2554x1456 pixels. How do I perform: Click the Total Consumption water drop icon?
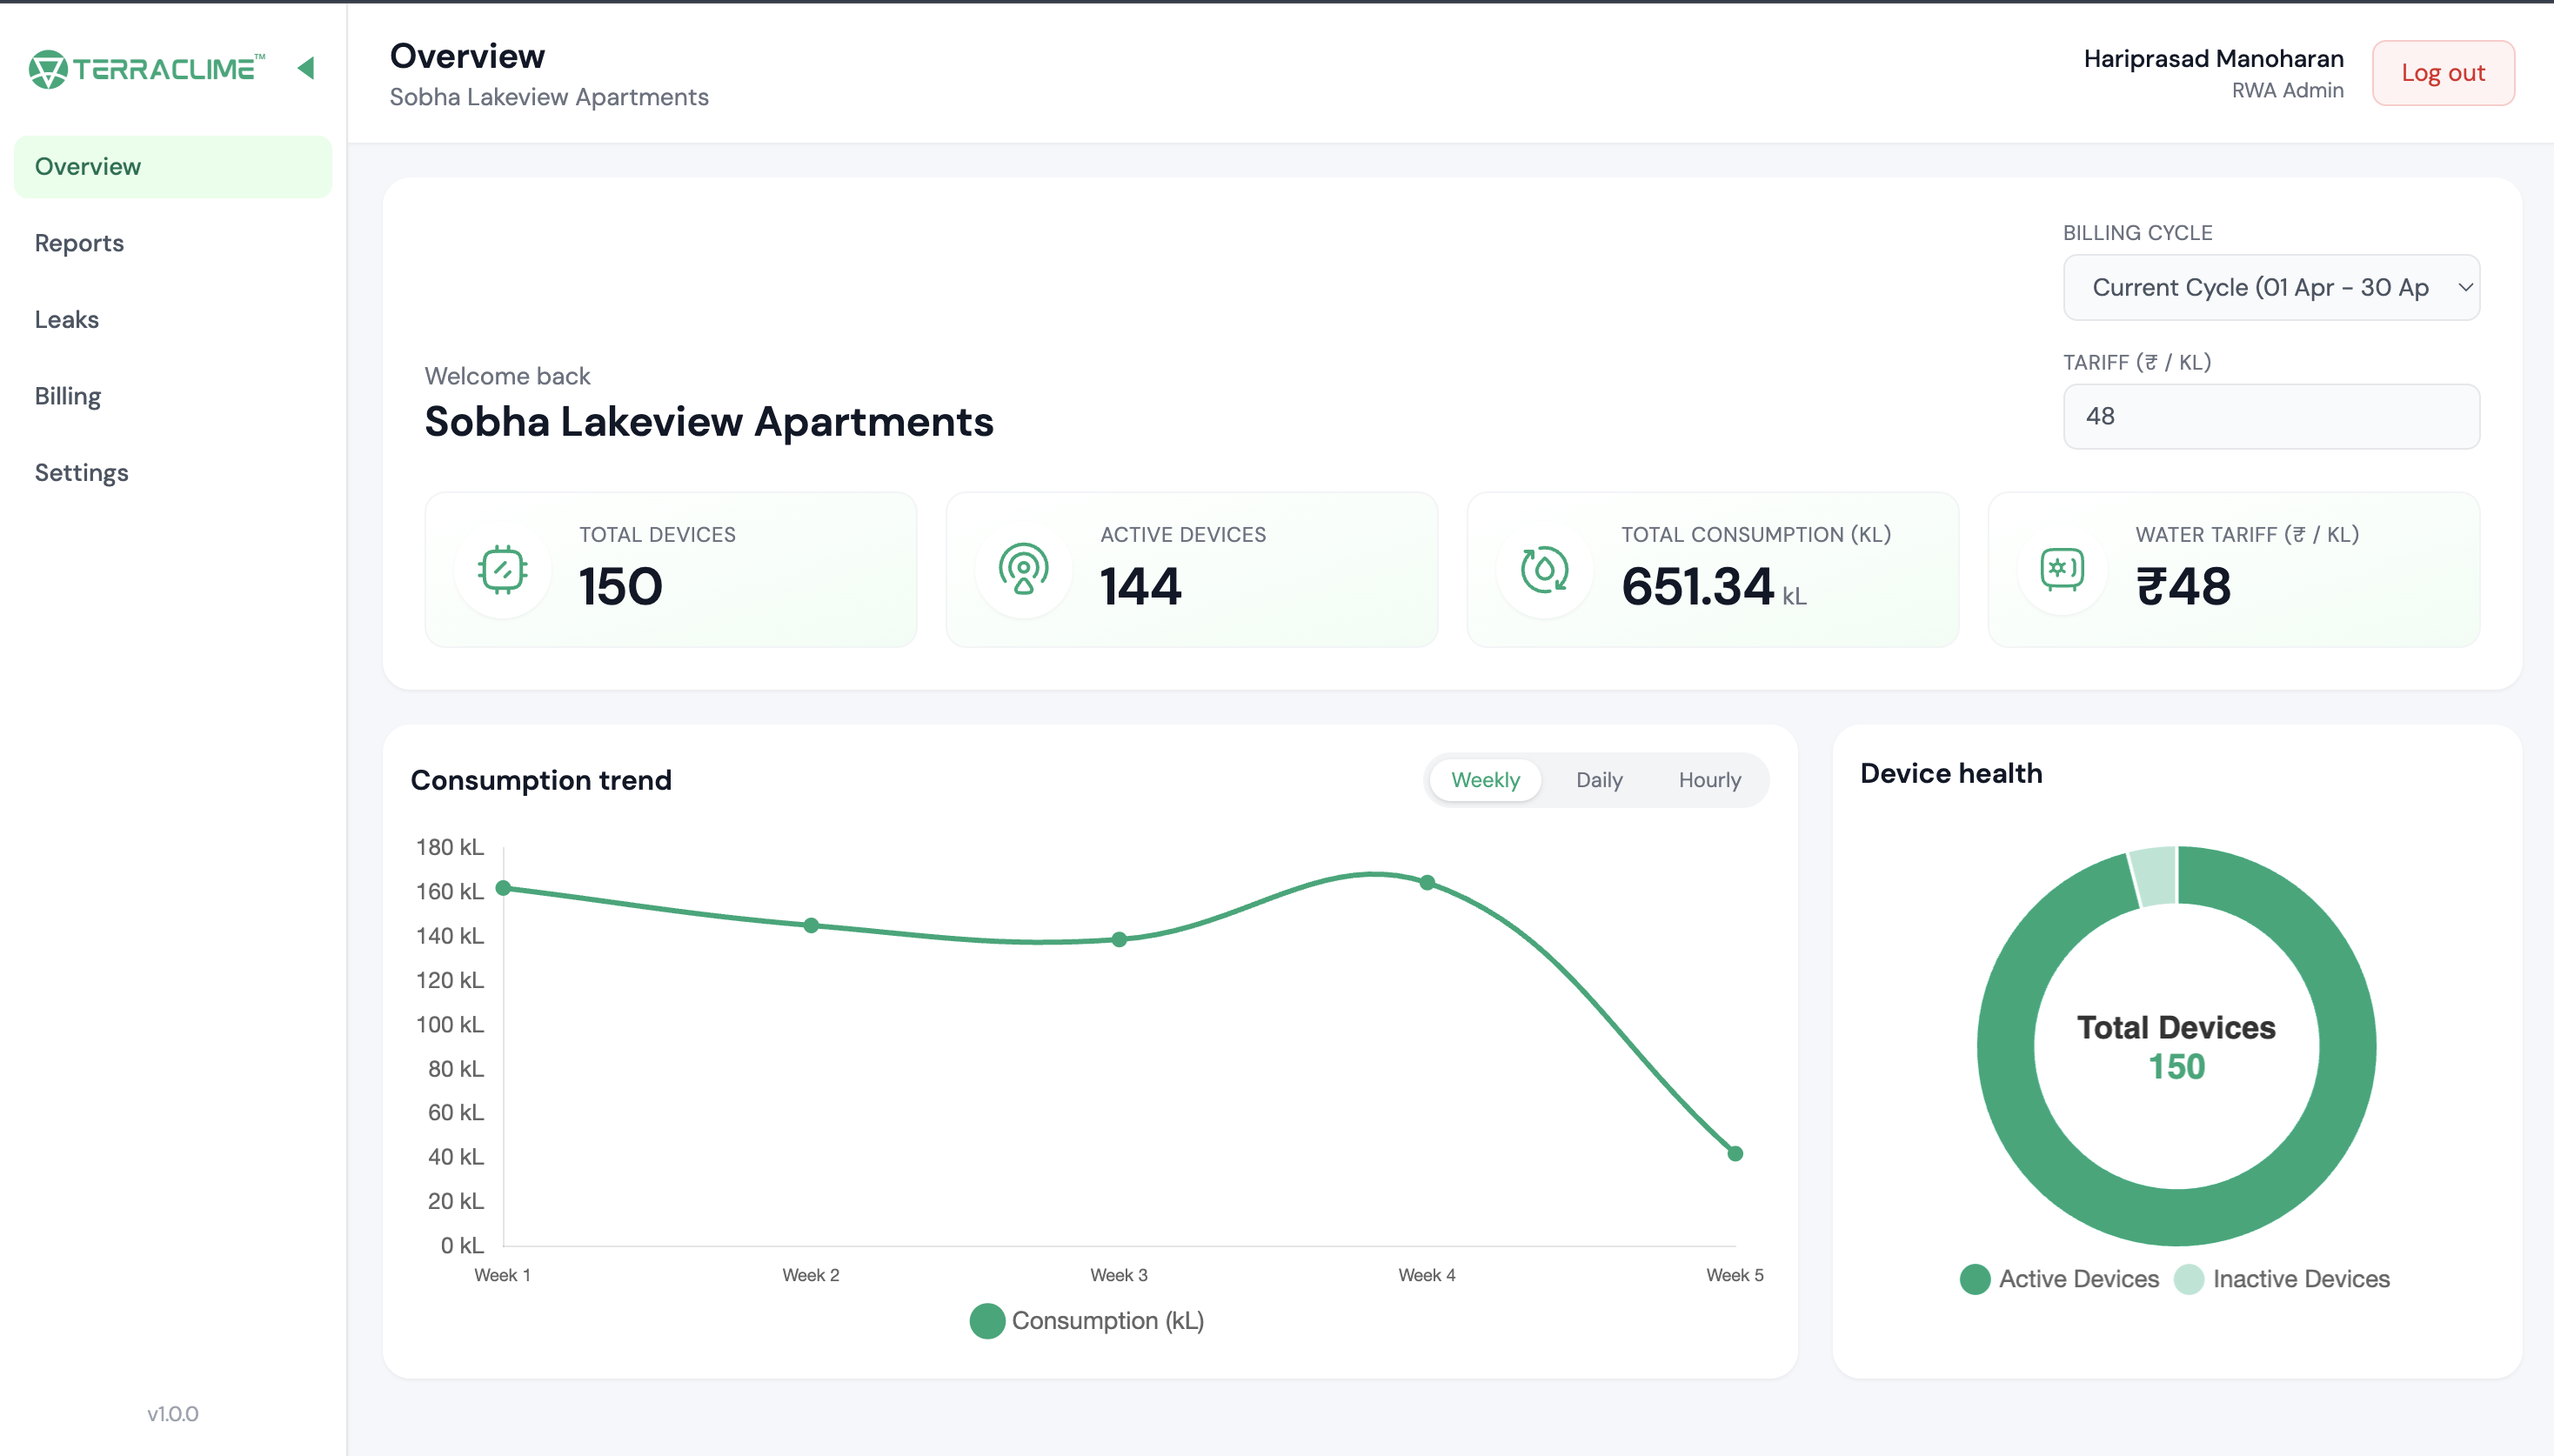click(x=1544, y=570)
